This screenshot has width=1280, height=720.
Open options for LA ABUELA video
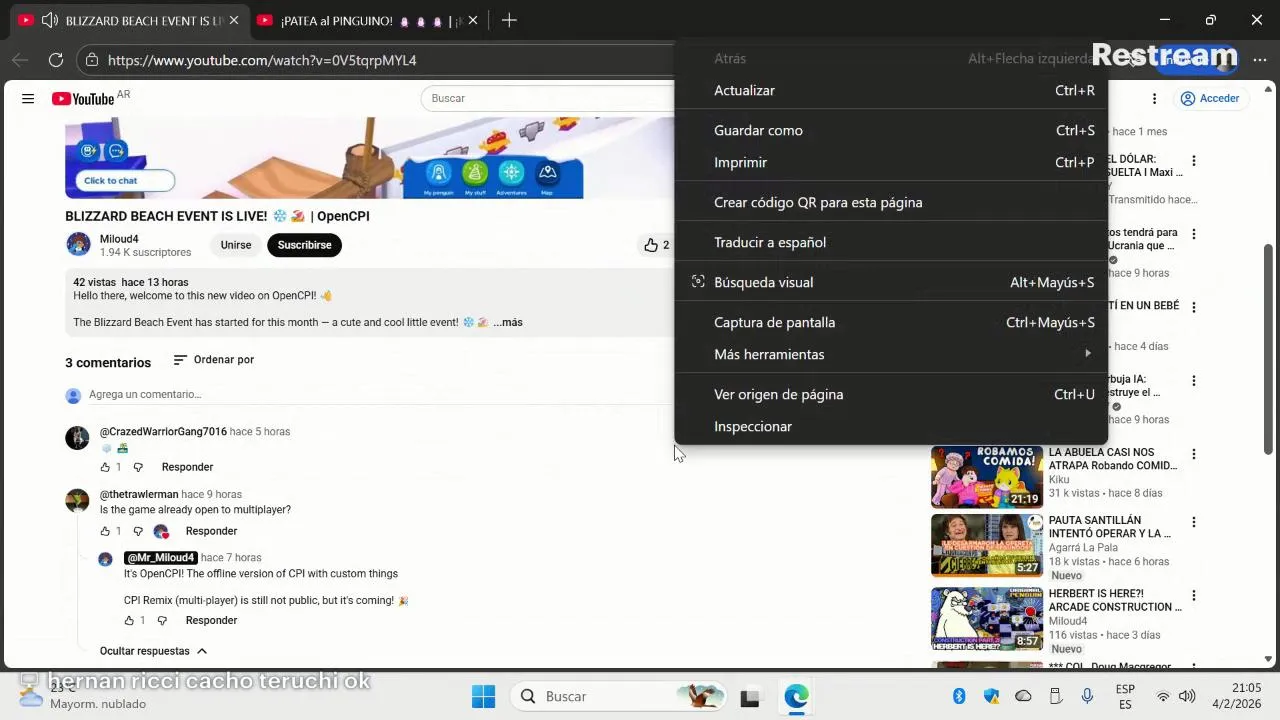point(1193,454)
